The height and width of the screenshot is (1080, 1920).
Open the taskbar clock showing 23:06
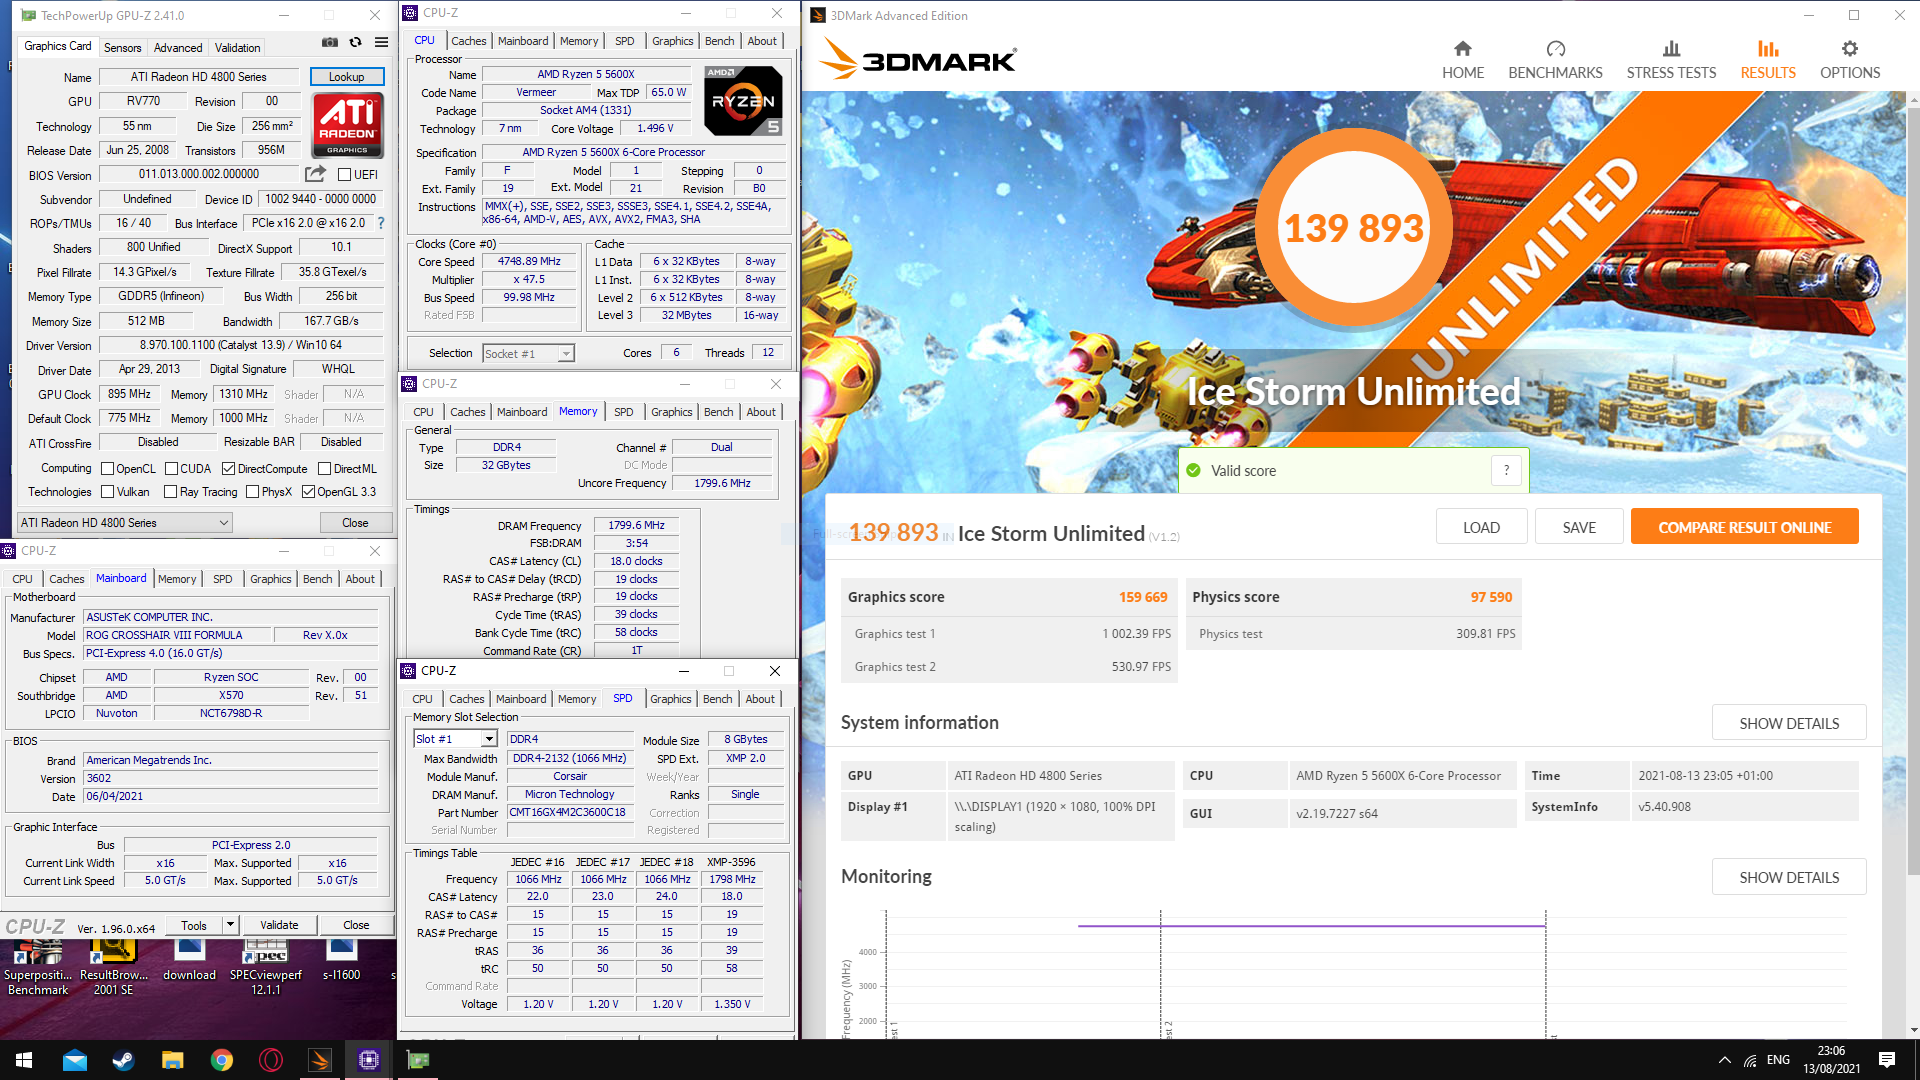[1831, 1060]
